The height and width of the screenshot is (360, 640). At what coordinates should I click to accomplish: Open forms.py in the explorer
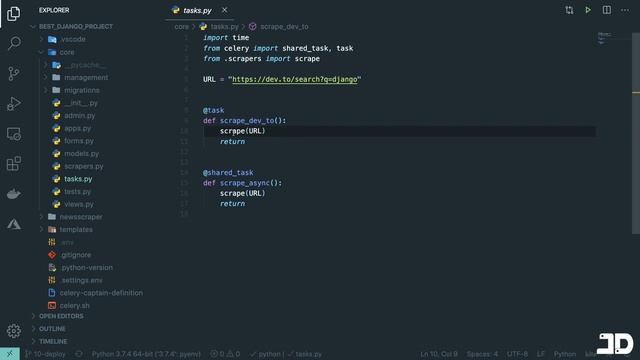tap(79, 141)
